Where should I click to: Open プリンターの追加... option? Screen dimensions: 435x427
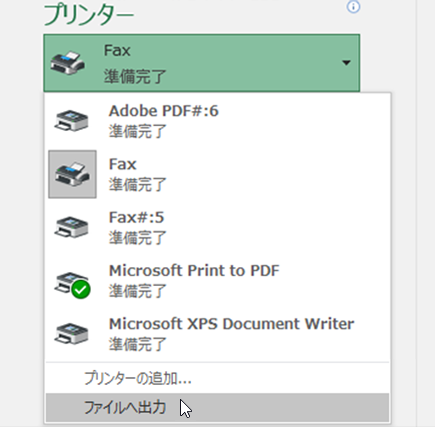pyautogui.click(x=217, y=378)
